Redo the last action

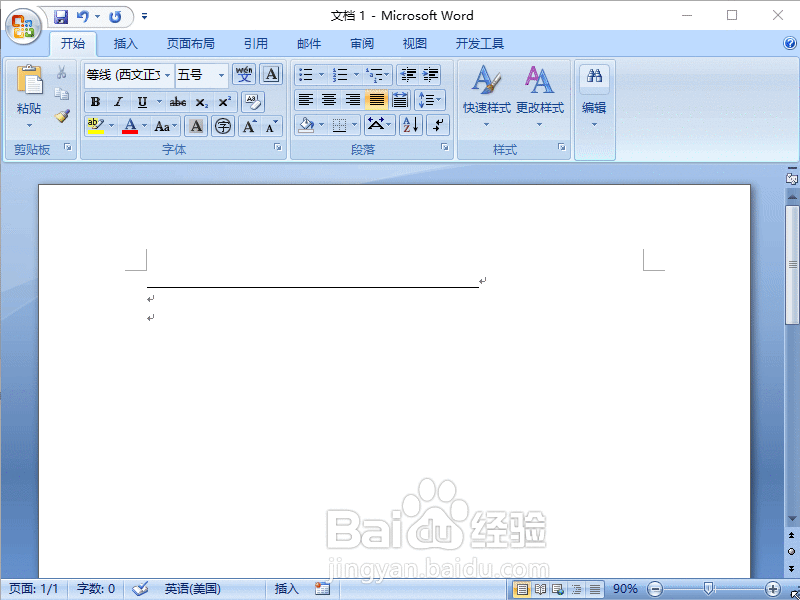[115, 17]
